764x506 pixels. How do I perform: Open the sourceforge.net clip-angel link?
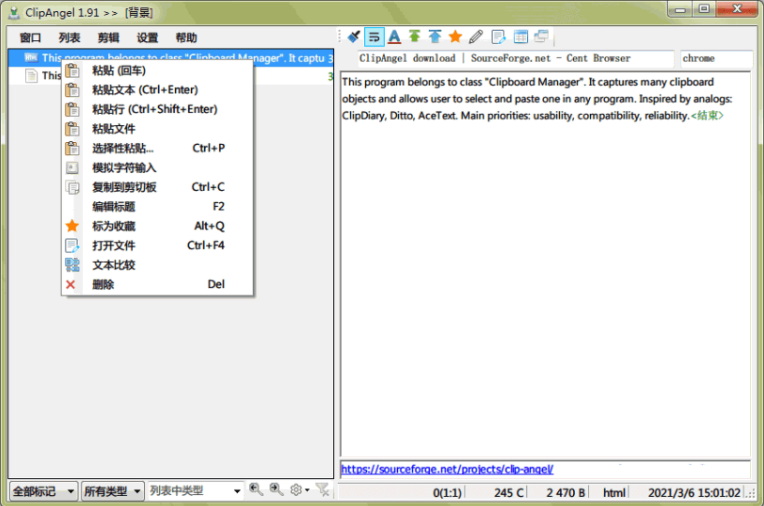tap(447, 469)
